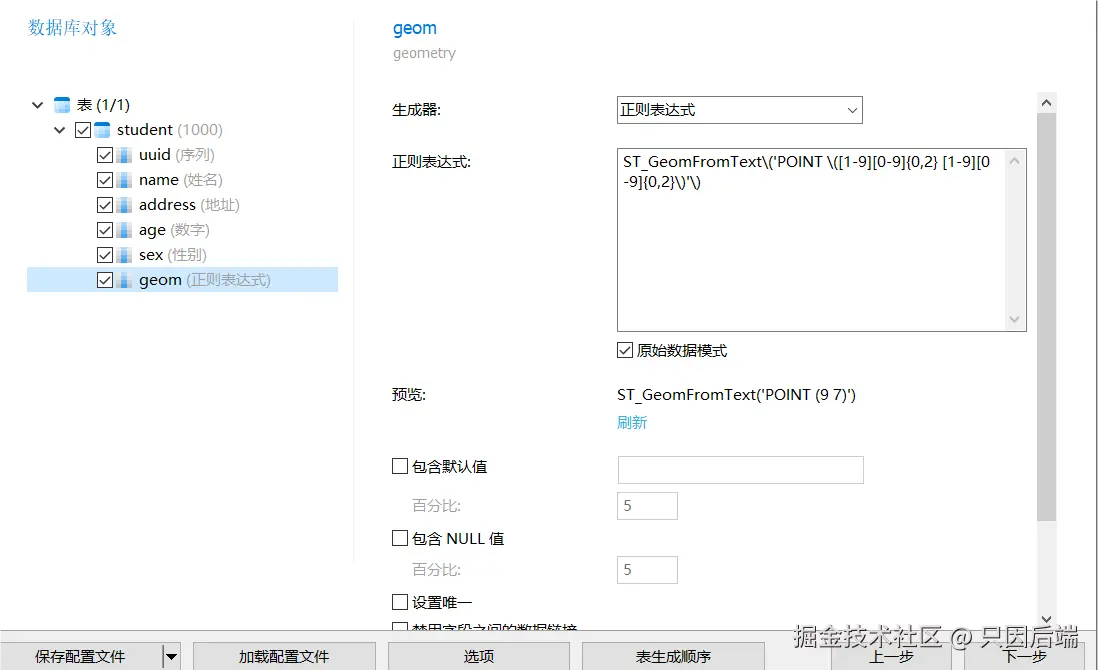Toggle the 原始数据模式 checkbox
1098x670 pixels.
623,350
